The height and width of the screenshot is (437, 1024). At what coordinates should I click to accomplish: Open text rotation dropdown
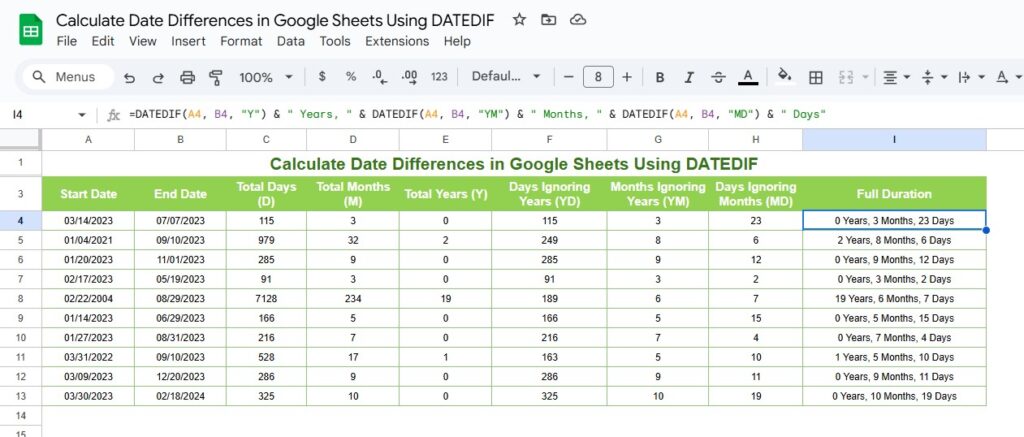tap(1009, 77)
